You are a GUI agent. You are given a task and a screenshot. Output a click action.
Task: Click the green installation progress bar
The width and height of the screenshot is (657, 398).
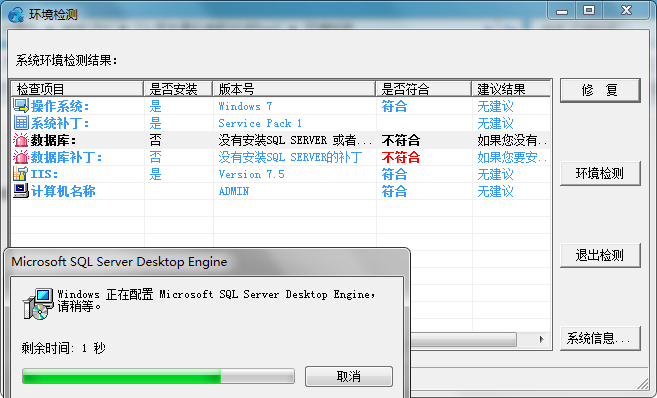coord(158,376)
